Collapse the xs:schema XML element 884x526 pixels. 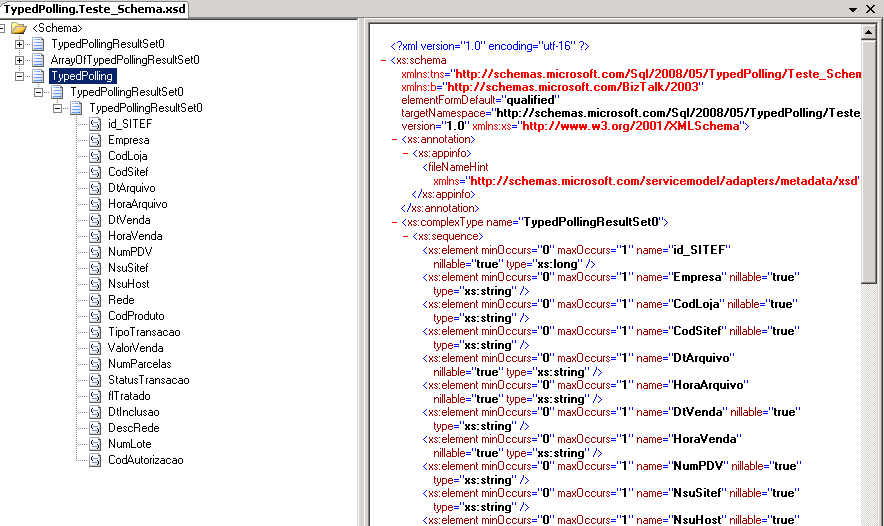(x=383, y=60)
